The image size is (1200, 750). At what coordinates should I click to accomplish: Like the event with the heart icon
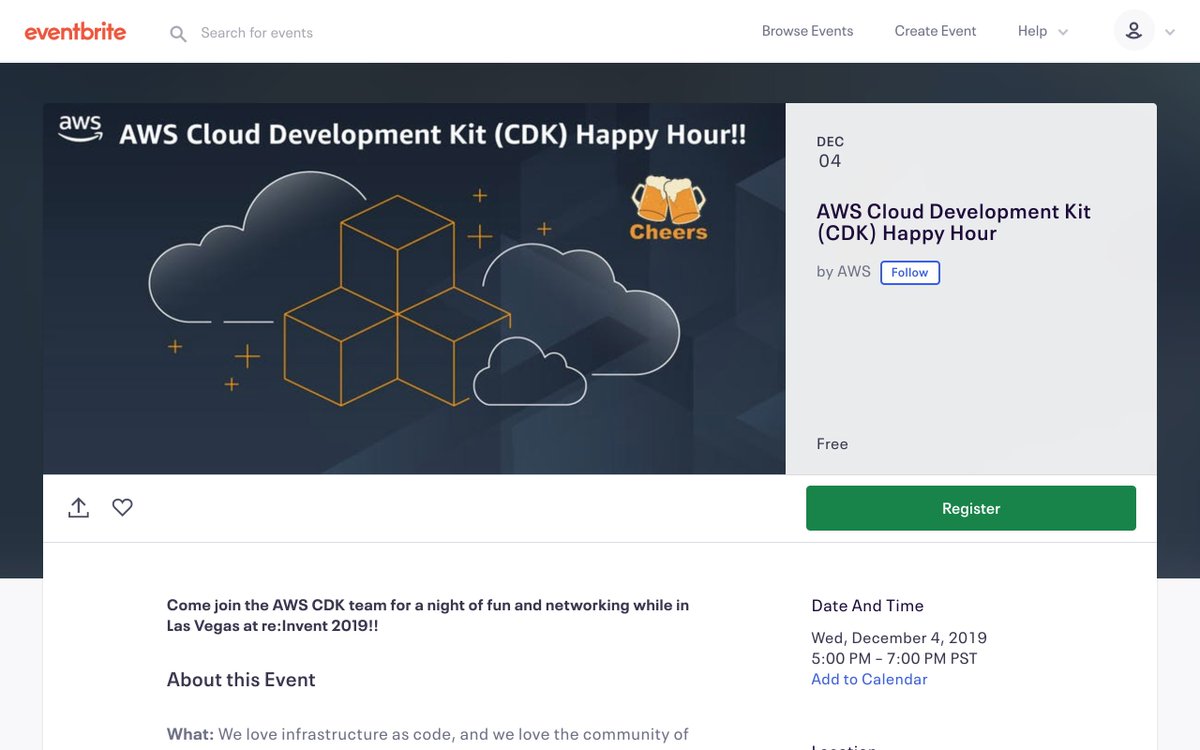[122, 507]
